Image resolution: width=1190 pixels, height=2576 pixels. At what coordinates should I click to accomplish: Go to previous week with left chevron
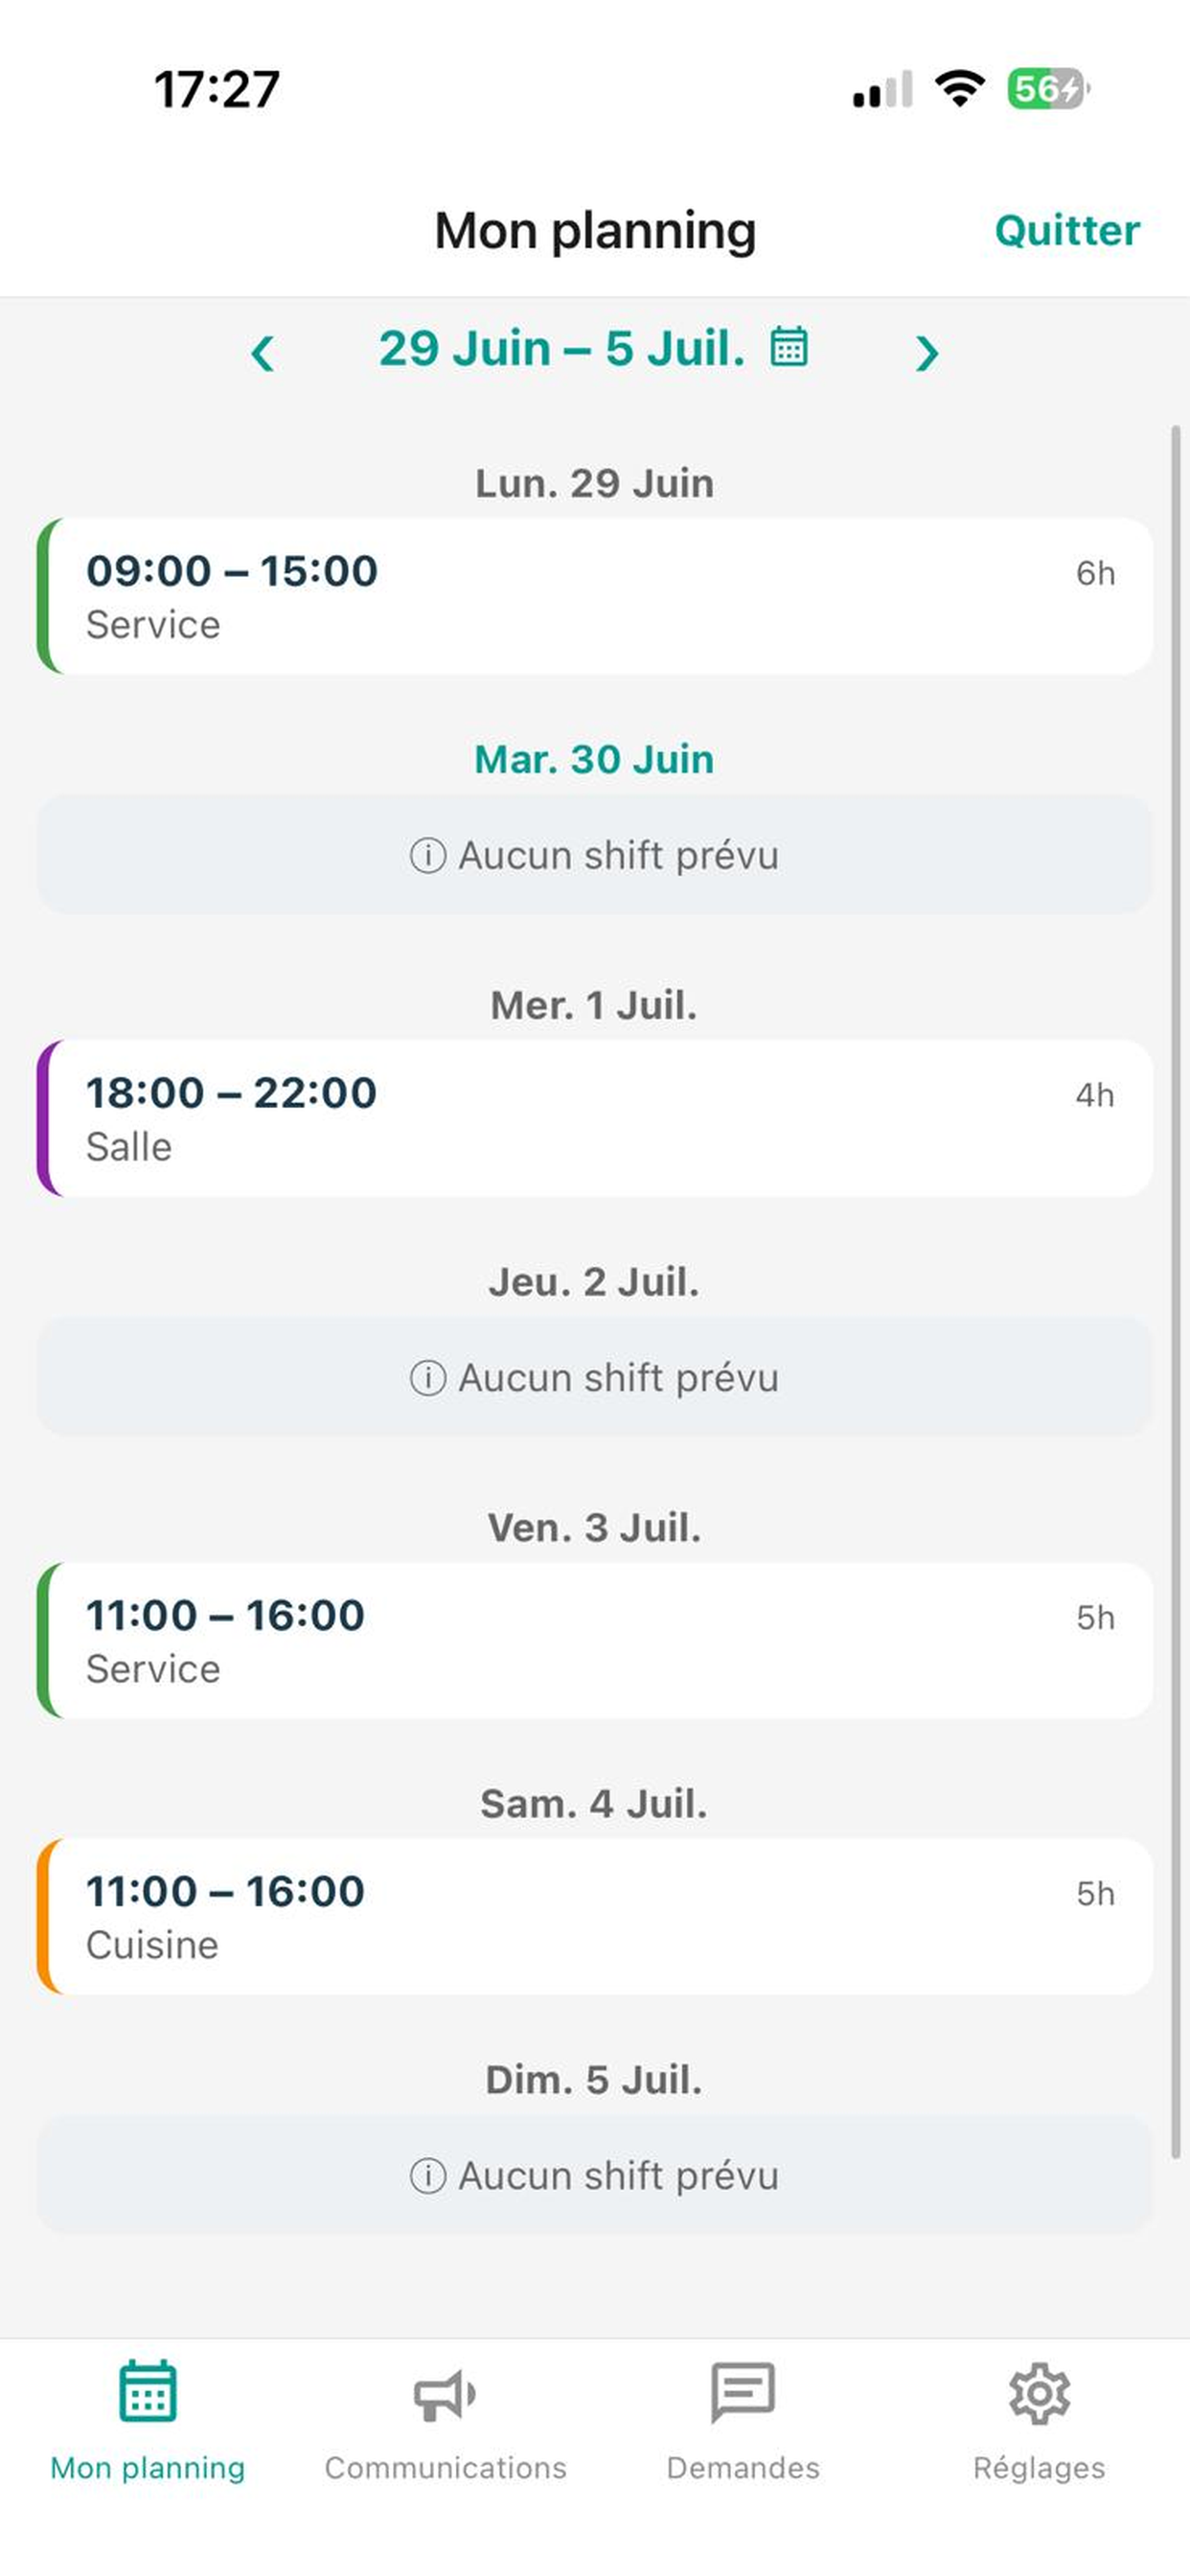point(263,353)
